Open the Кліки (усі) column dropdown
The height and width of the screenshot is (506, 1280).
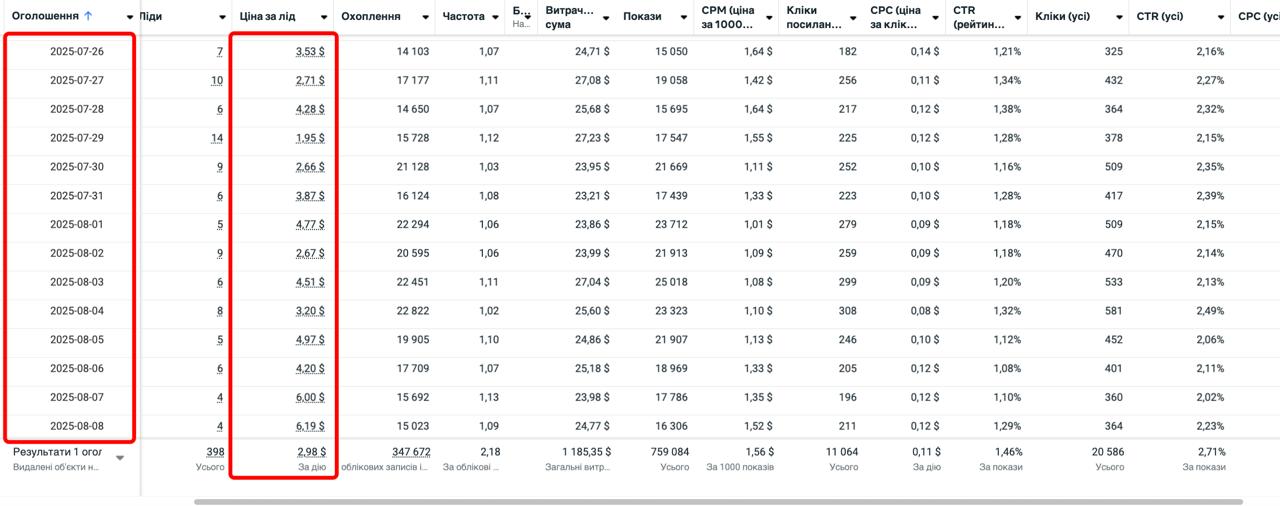click(x=1119, y=17)
